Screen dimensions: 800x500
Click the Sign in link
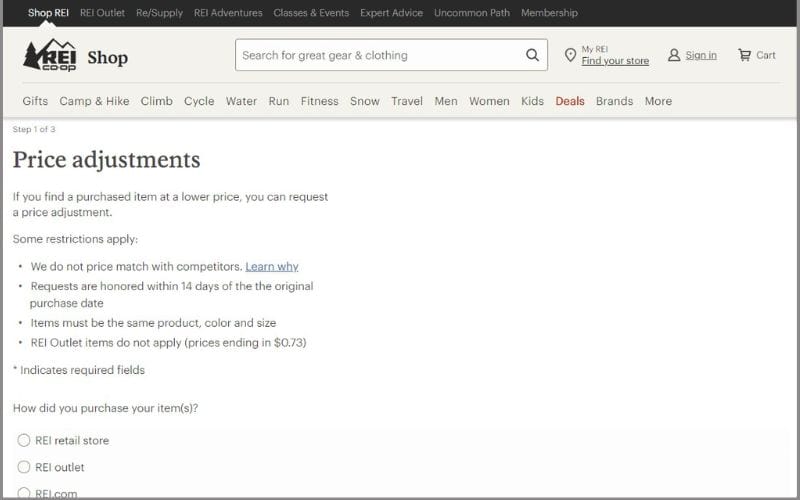pyautogui.click(x=701, y=55)
